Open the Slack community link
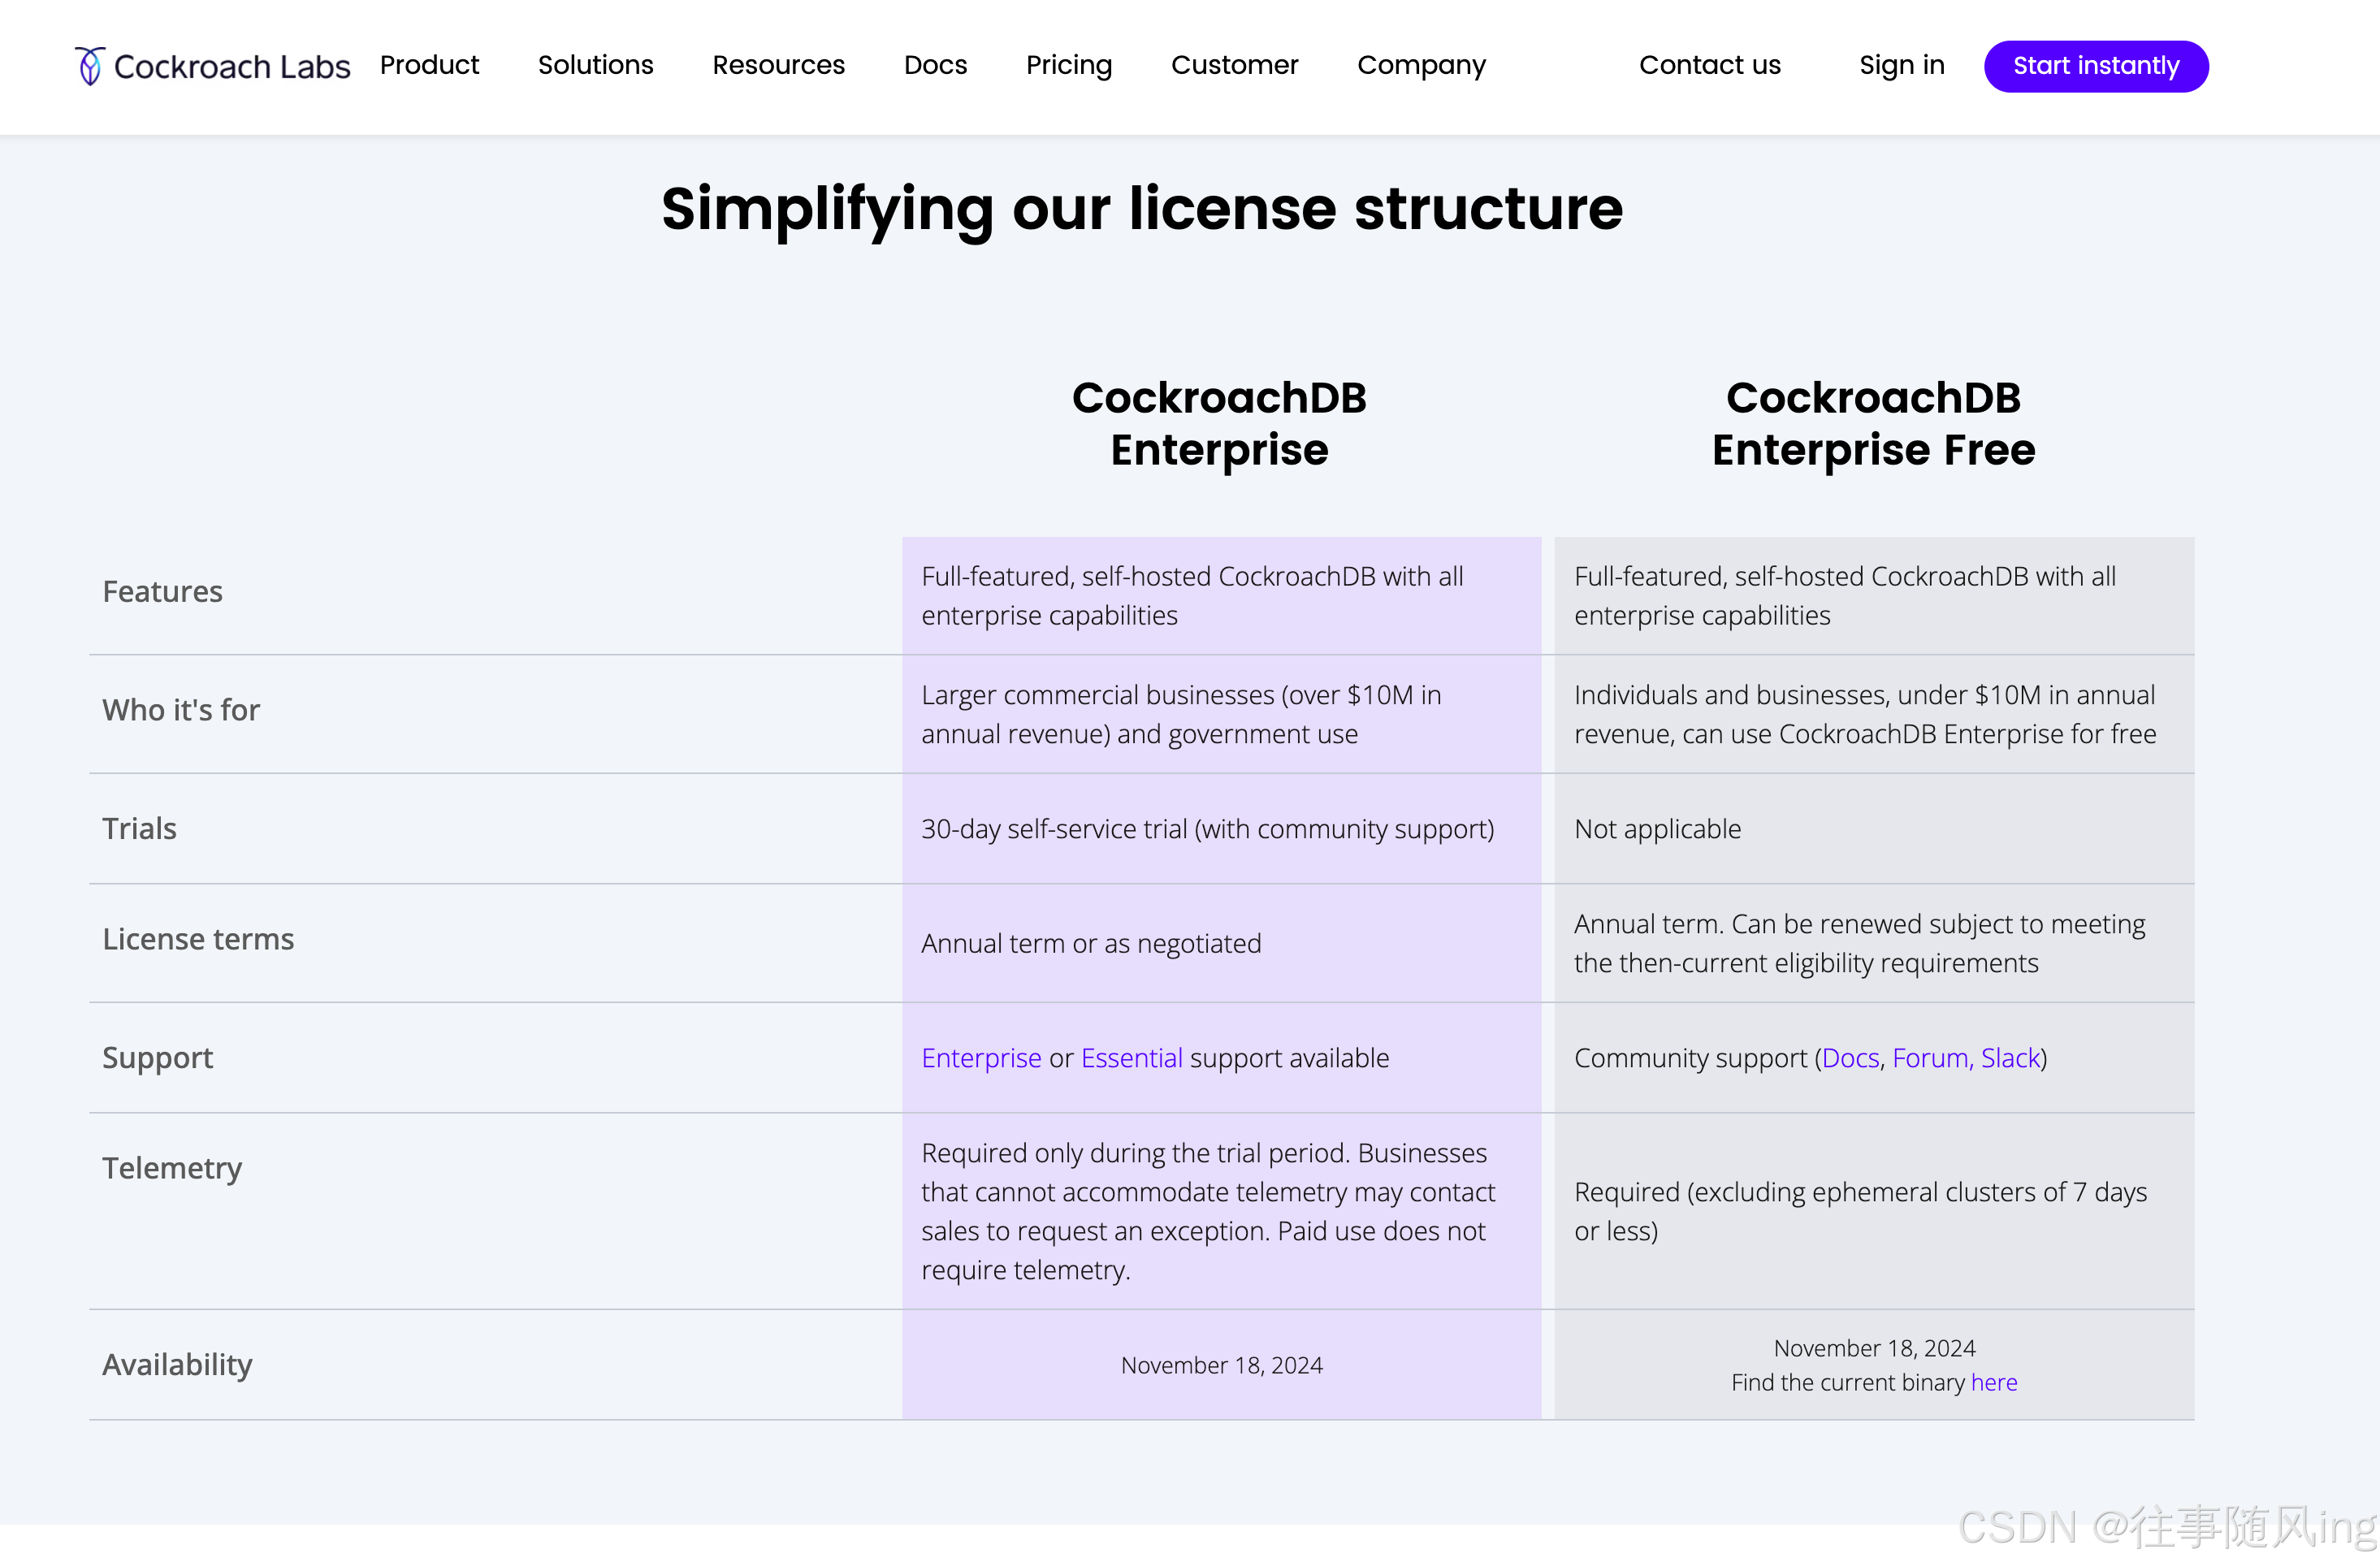The height and width of the screenshot is (1566, 2380). 2009,1057
